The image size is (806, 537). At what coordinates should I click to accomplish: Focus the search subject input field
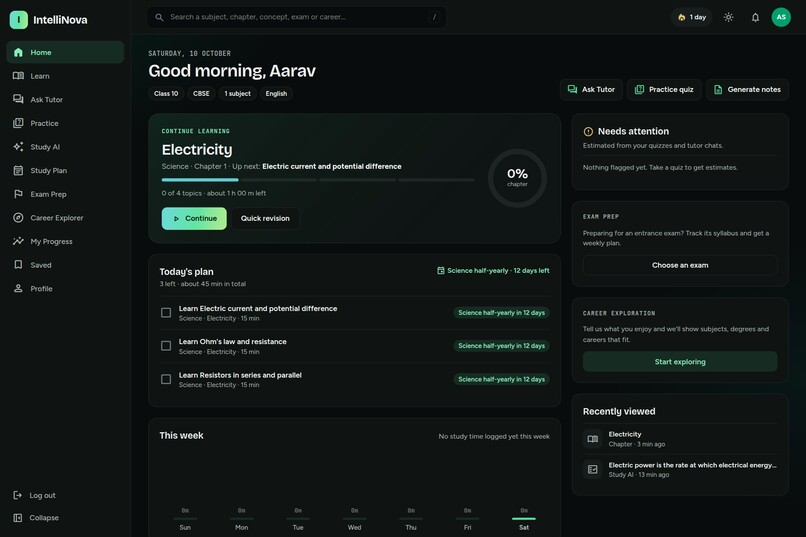click(x=297, y=17)
